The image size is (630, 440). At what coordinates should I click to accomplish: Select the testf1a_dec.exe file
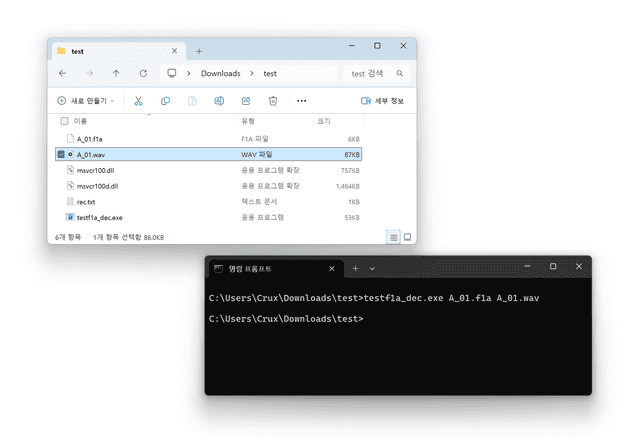click(x=99, y=217)
